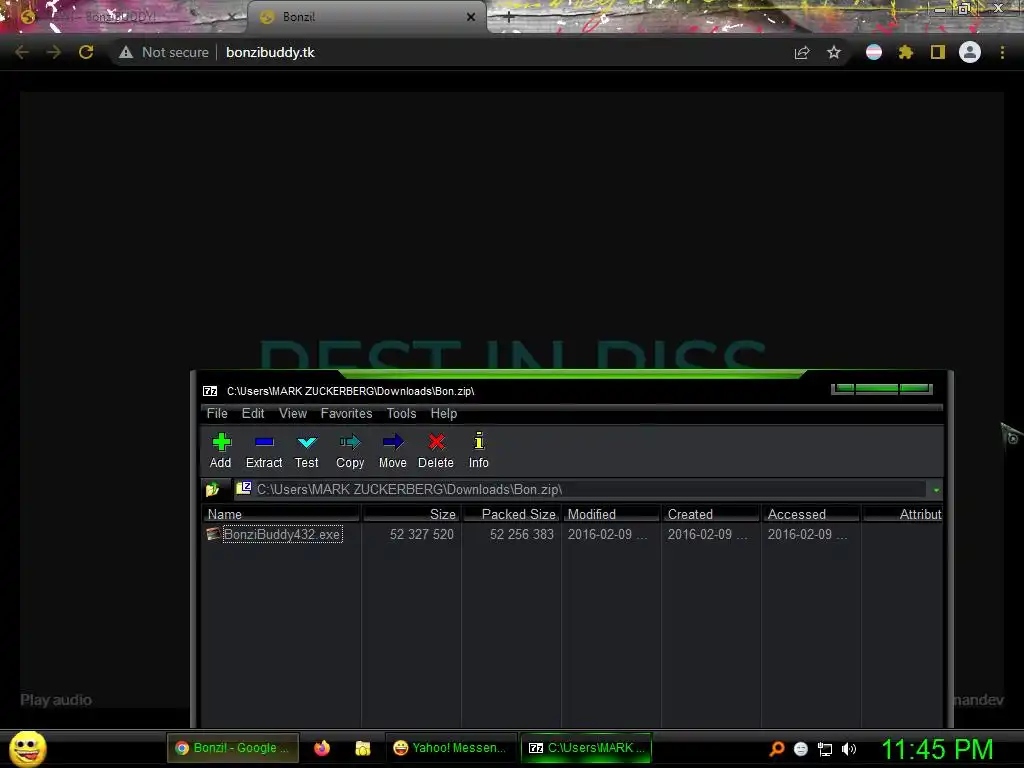Run the Test archive tool
This screenshot has width=1024, height=768.
(x=306, y=451)
